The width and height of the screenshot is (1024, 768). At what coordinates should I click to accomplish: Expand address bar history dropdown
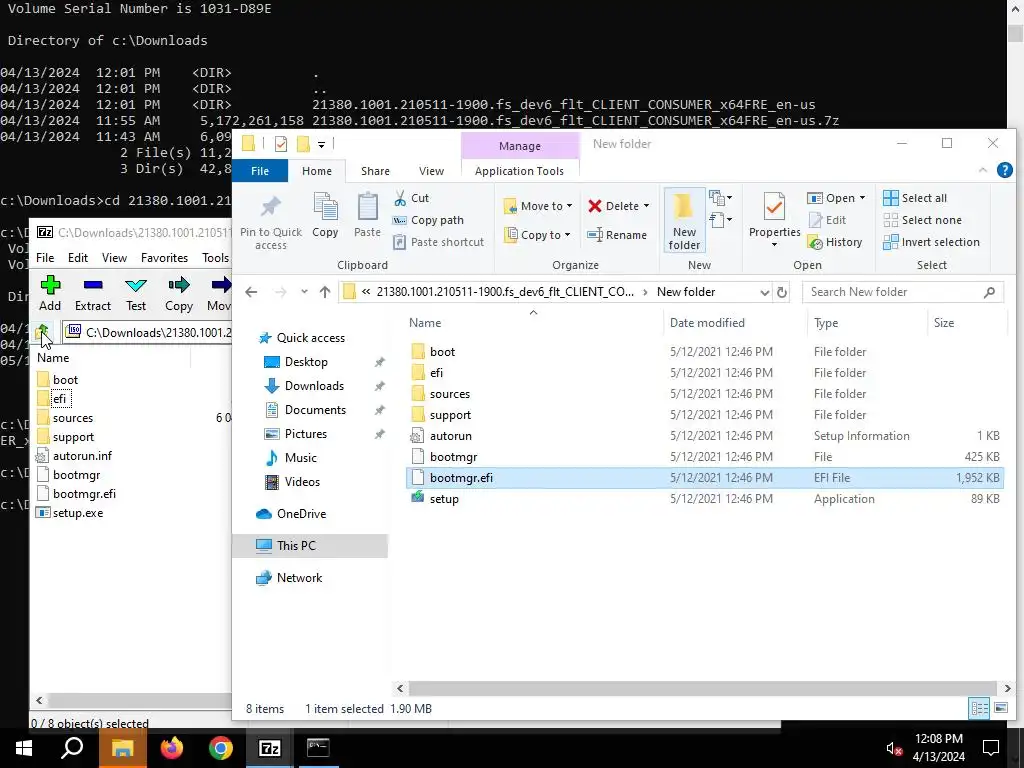[765, 292]
